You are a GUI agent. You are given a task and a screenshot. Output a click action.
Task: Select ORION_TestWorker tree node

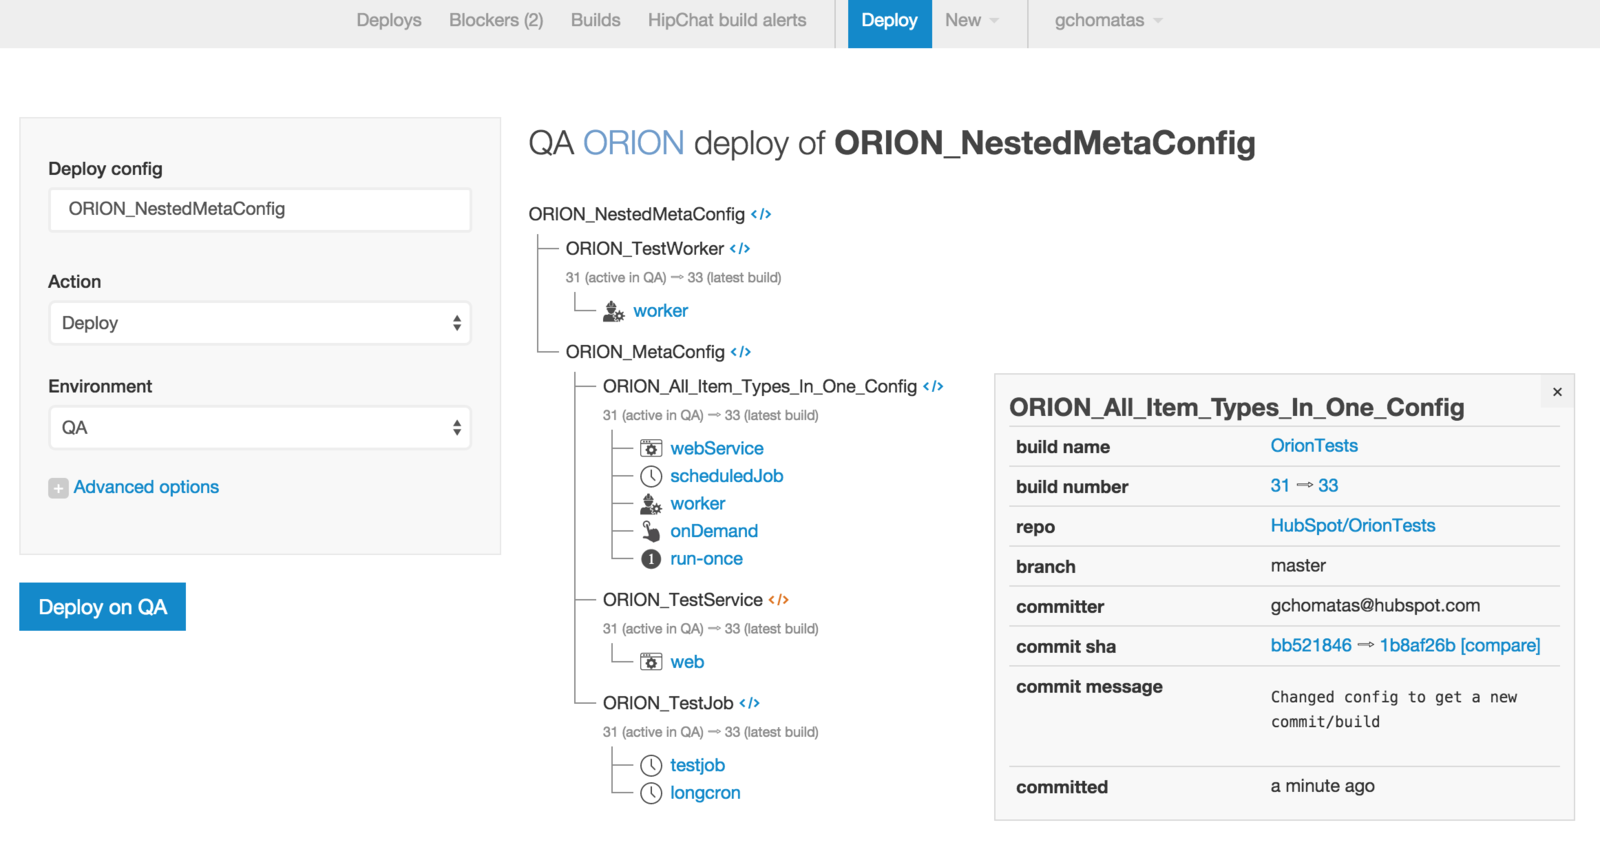[645, 249]
